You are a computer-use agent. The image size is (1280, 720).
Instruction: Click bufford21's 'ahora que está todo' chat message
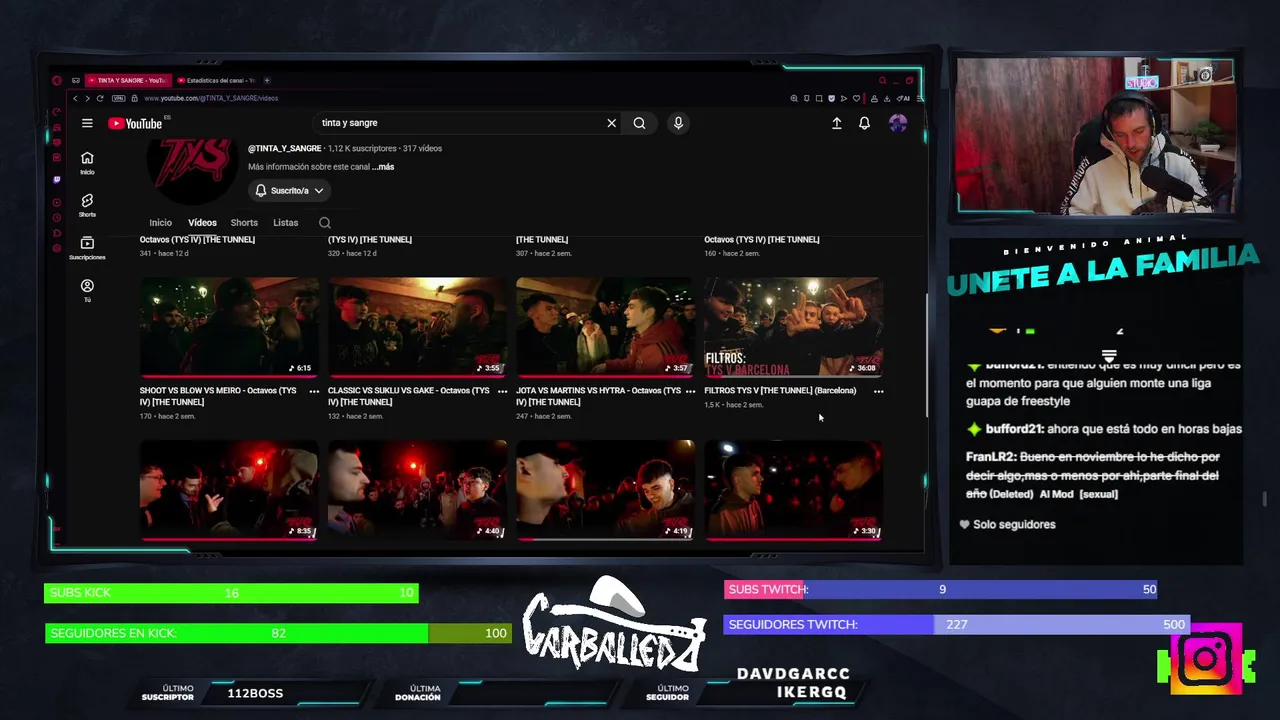1104,429
